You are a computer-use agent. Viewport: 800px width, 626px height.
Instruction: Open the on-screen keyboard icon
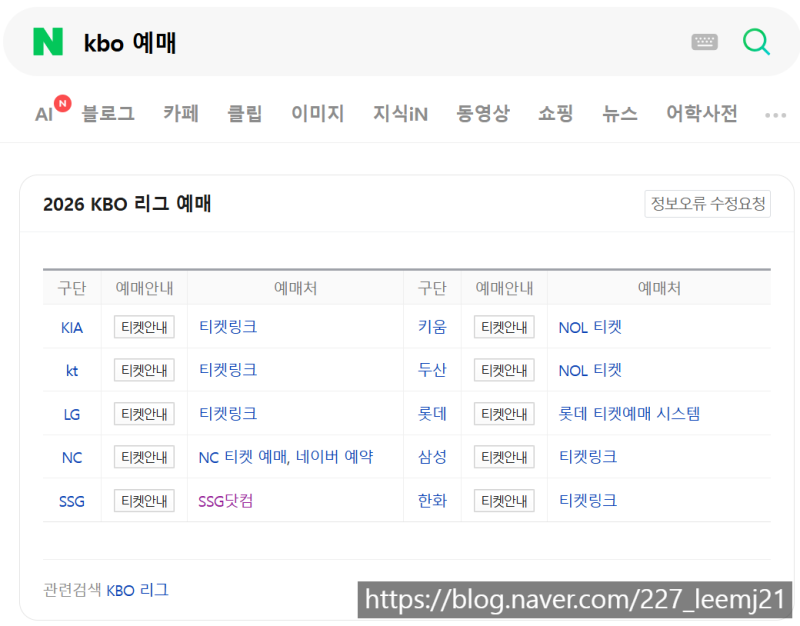pos(704,42)
